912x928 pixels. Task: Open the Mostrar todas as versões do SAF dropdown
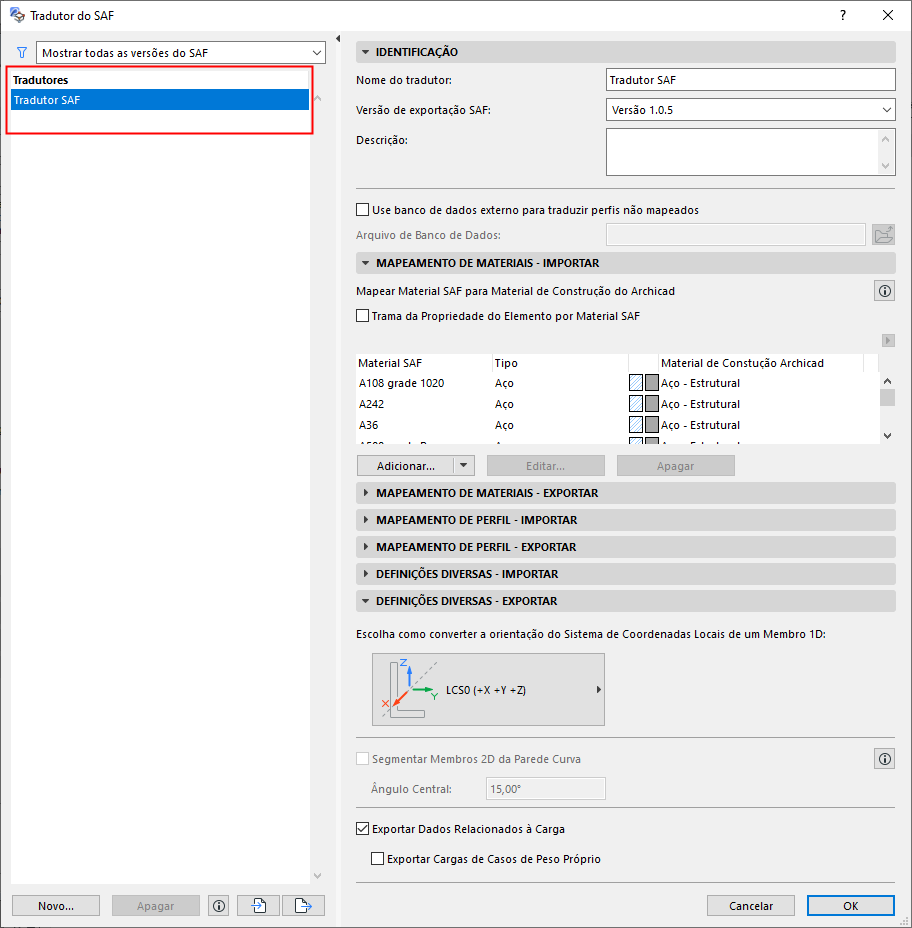click(181, 53)
